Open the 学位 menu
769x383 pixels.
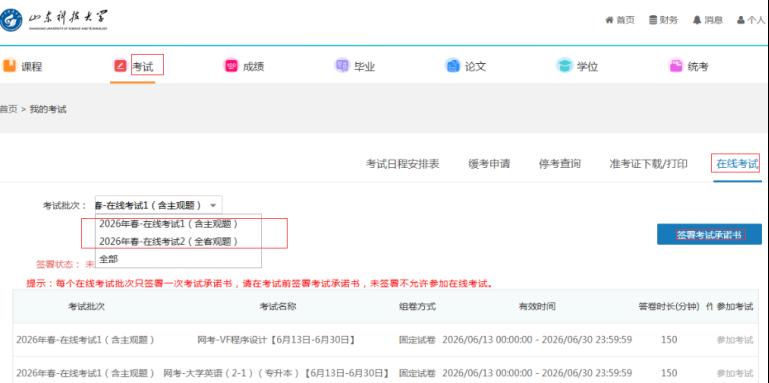point(587,67)
